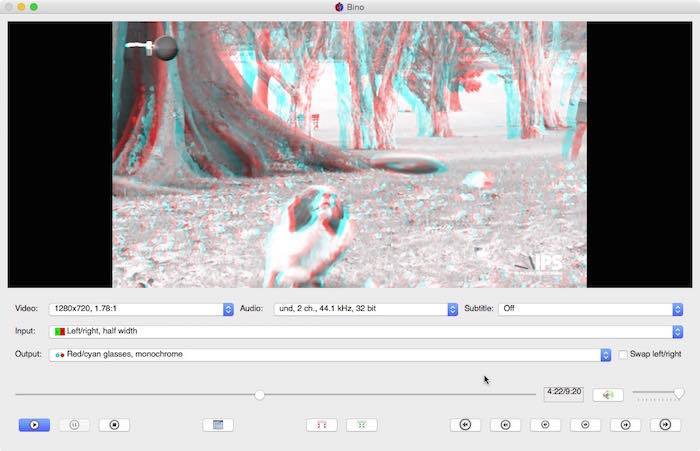700x451 pixels.
Task: Stop the video with the stop button
Action: 114,425
